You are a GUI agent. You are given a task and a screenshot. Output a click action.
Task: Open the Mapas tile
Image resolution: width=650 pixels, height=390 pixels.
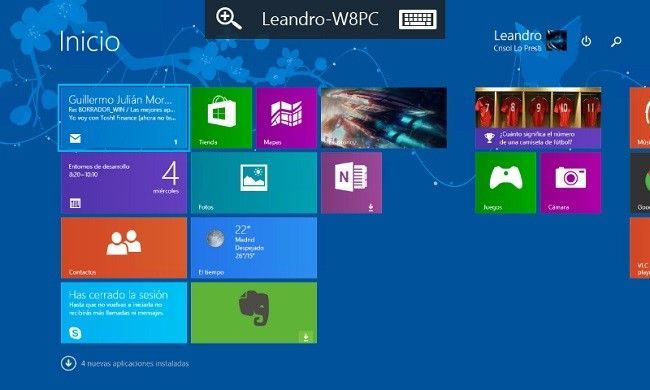click(286, 118)
